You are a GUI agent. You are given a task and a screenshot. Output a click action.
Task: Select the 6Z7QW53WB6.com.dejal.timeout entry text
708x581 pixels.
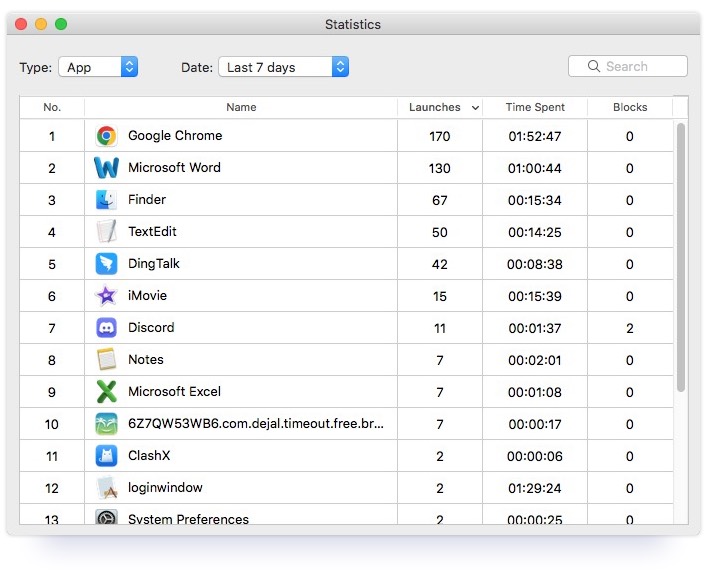coord(256,423)
